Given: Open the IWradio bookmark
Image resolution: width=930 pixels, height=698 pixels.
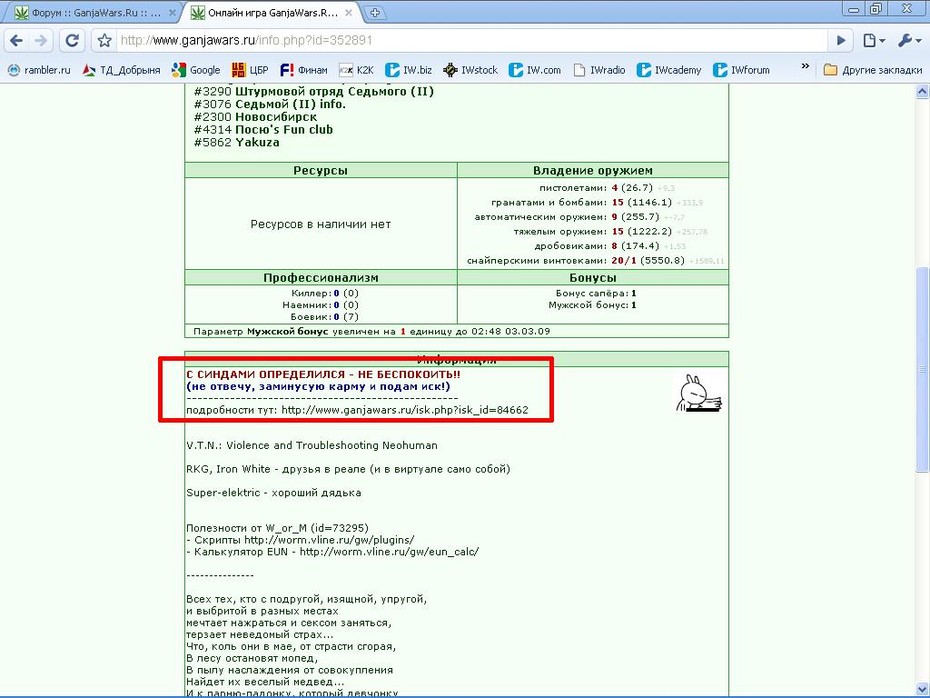Looking at the screenshot, I should [599, 70].
